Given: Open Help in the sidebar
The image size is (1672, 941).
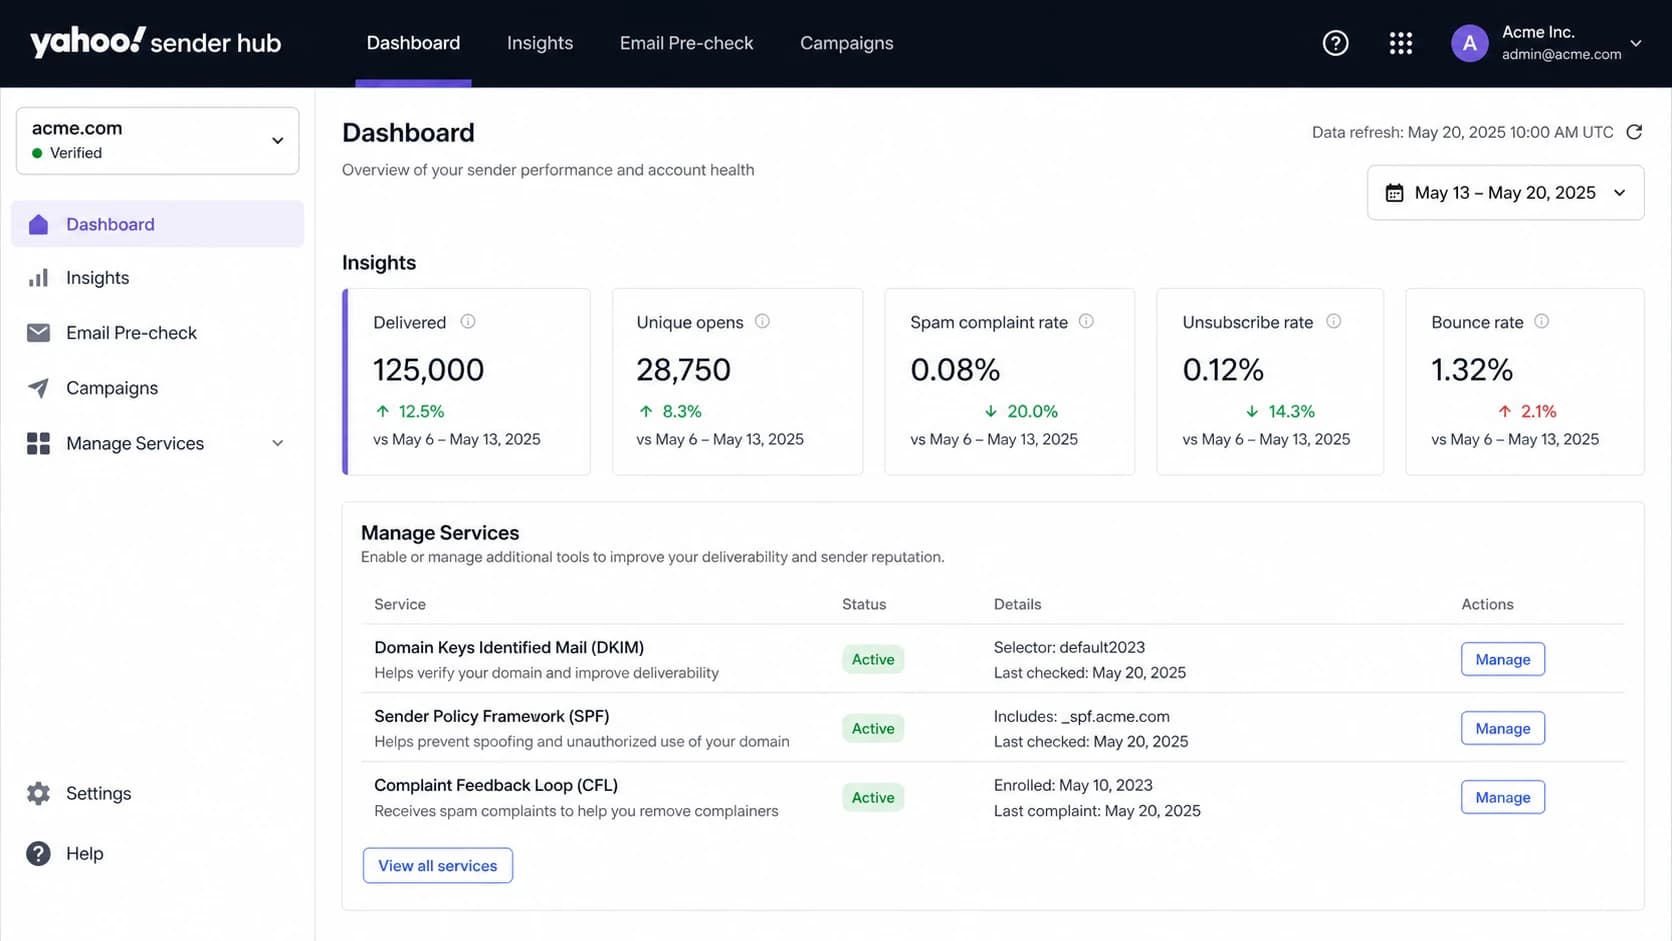Looking at the screenshot, I should pyautogui.click(x=157, y=853).
